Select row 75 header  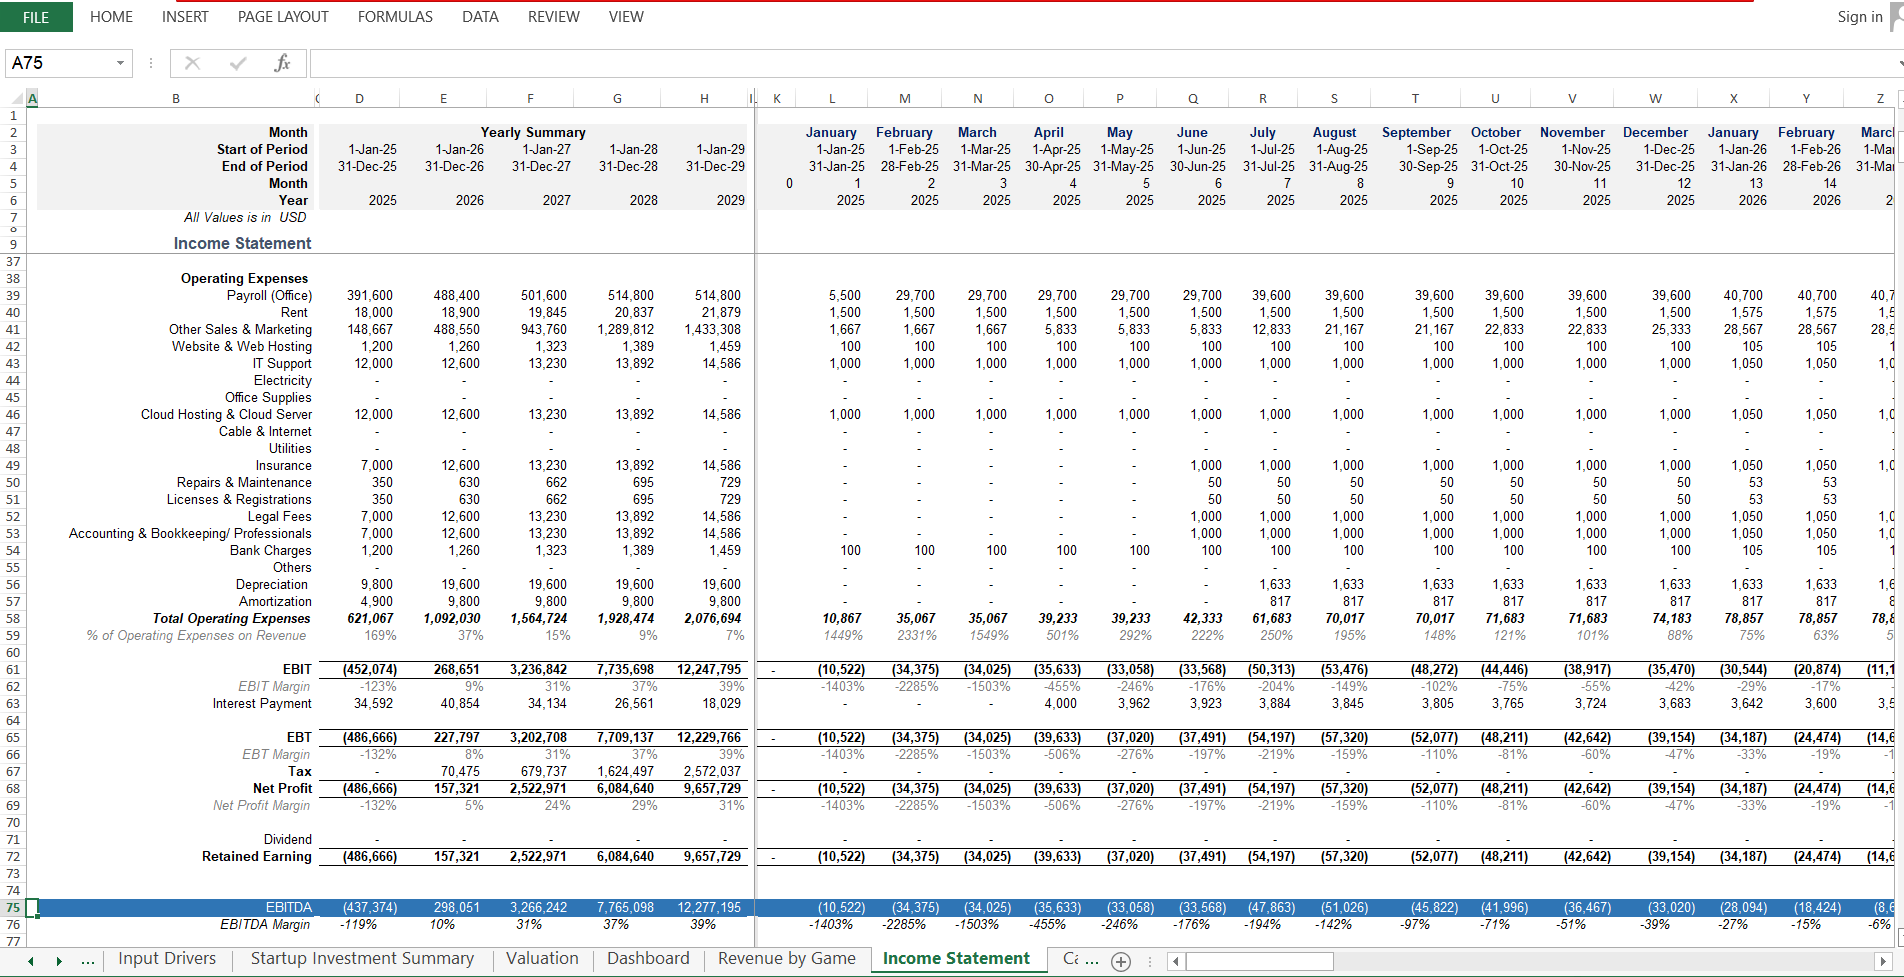click(x=13, y=907)
